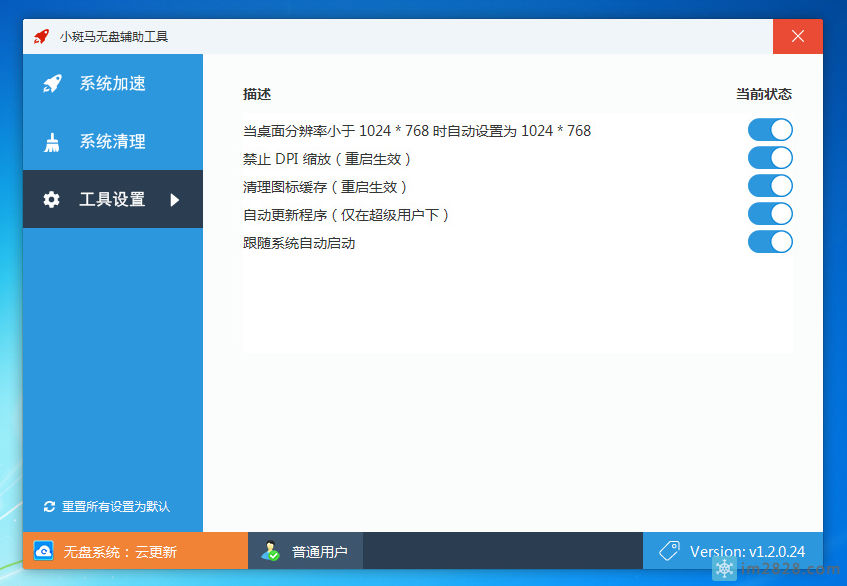Click the rocket icon beside 系统加速

click(x=52, y=83)
